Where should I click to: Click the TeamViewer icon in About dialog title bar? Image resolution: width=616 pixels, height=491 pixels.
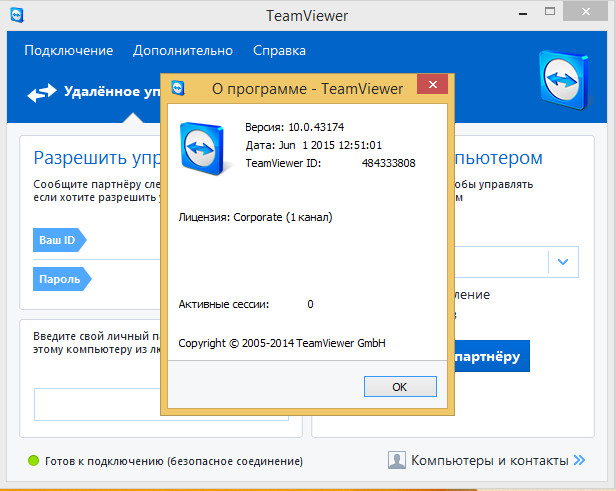pos(178,88)
